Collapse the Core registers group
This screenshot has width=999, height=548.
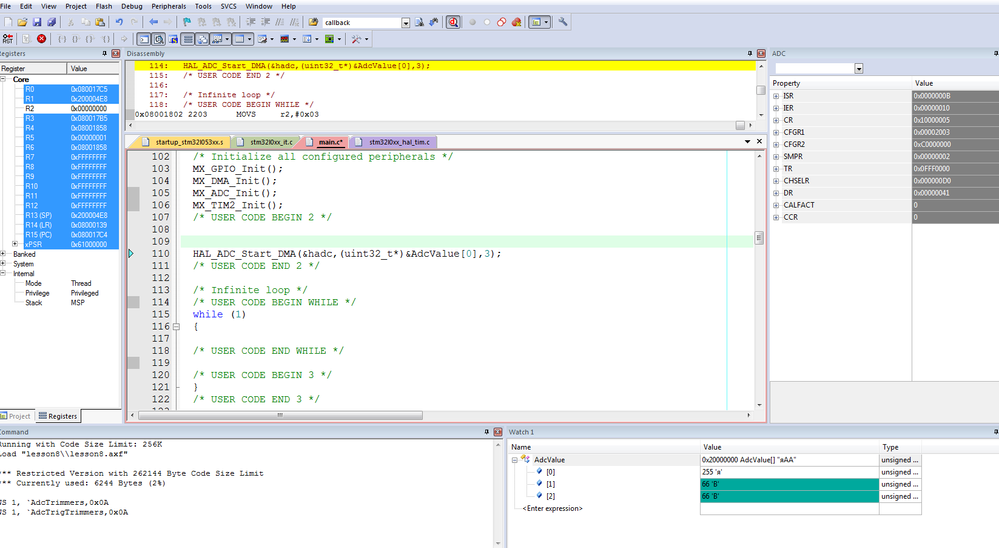[x=3, y=79]
